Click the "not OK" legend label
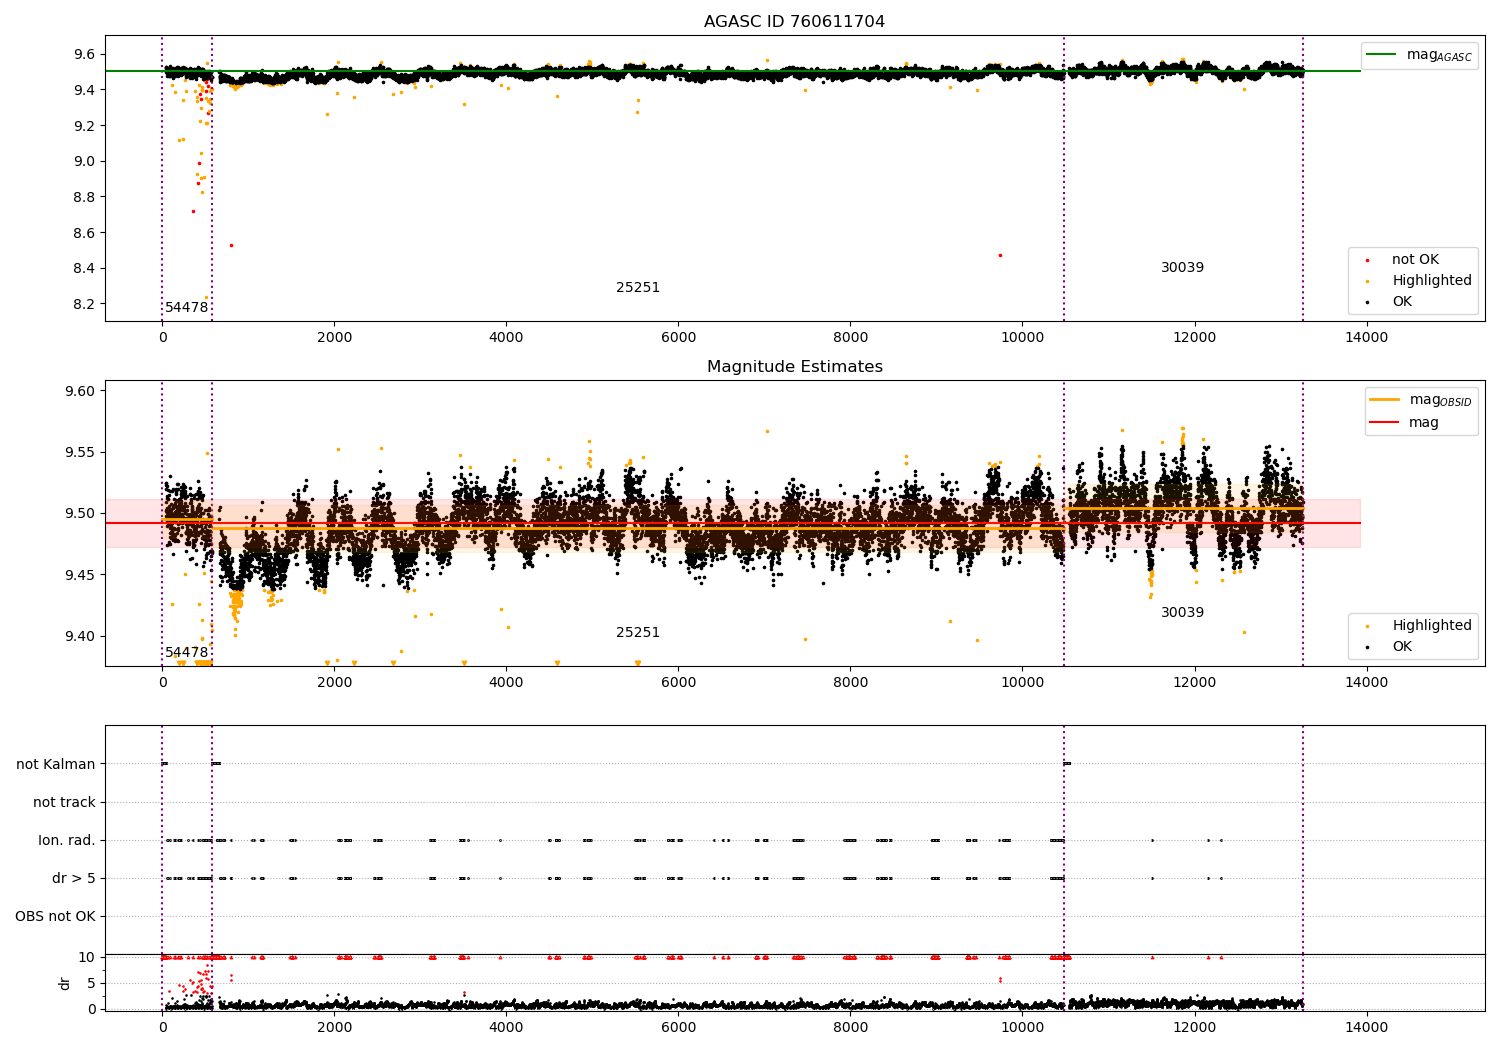Viewport: 1500px width, 1050px height. tap(1415, 260)
